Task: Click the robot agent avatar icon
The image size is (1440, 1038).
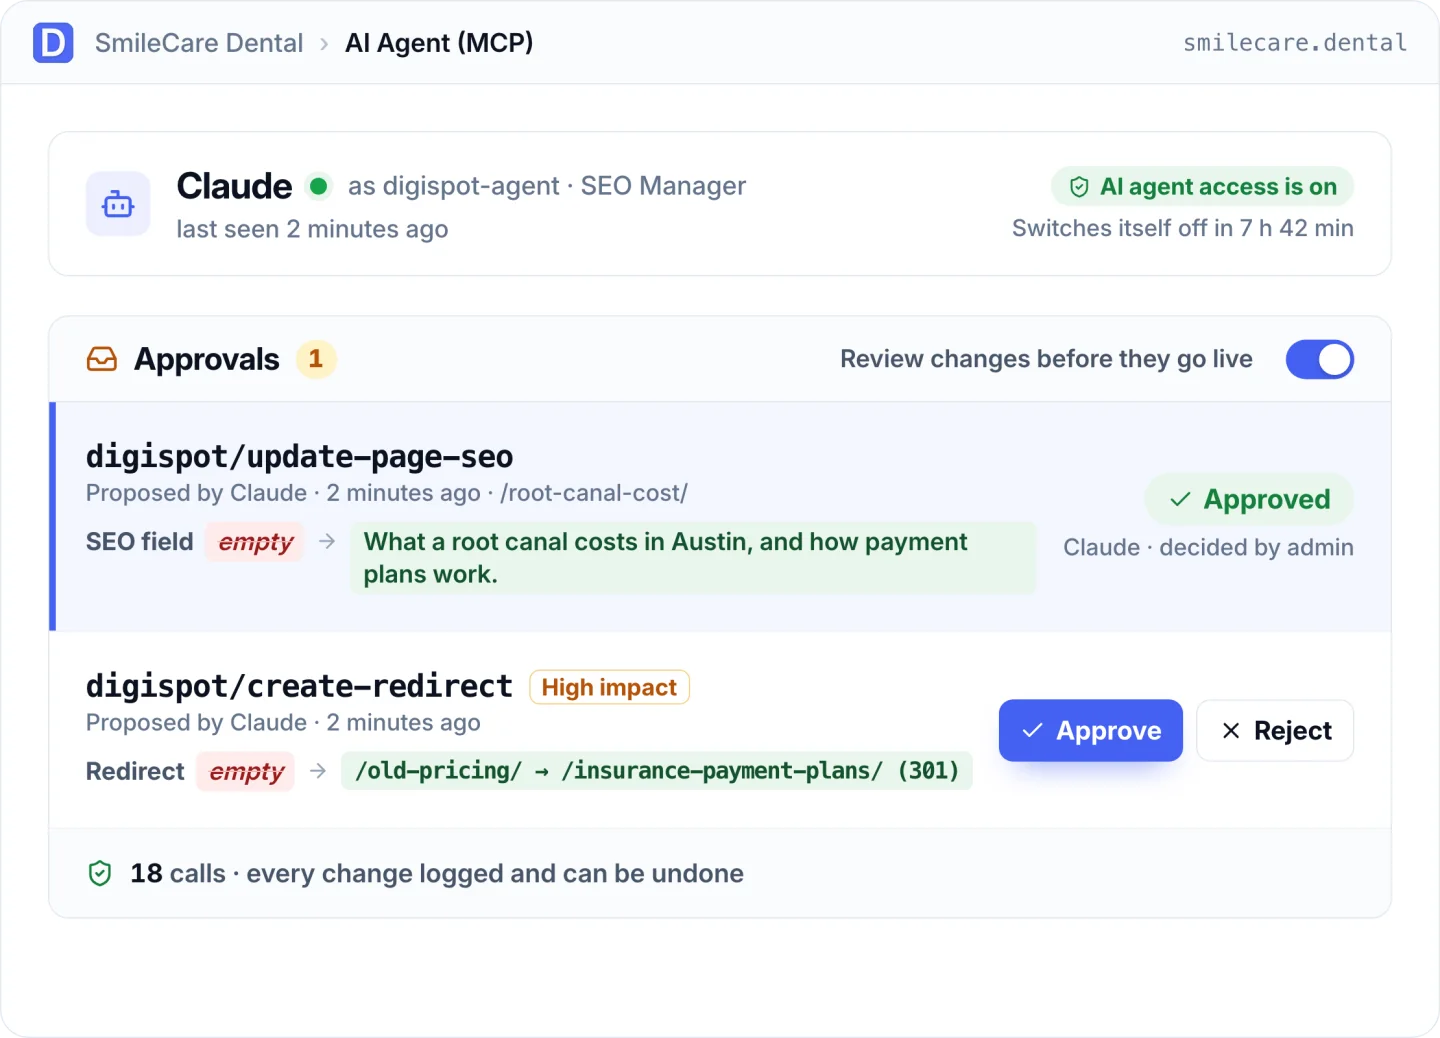Action: [x=118, y=204]
